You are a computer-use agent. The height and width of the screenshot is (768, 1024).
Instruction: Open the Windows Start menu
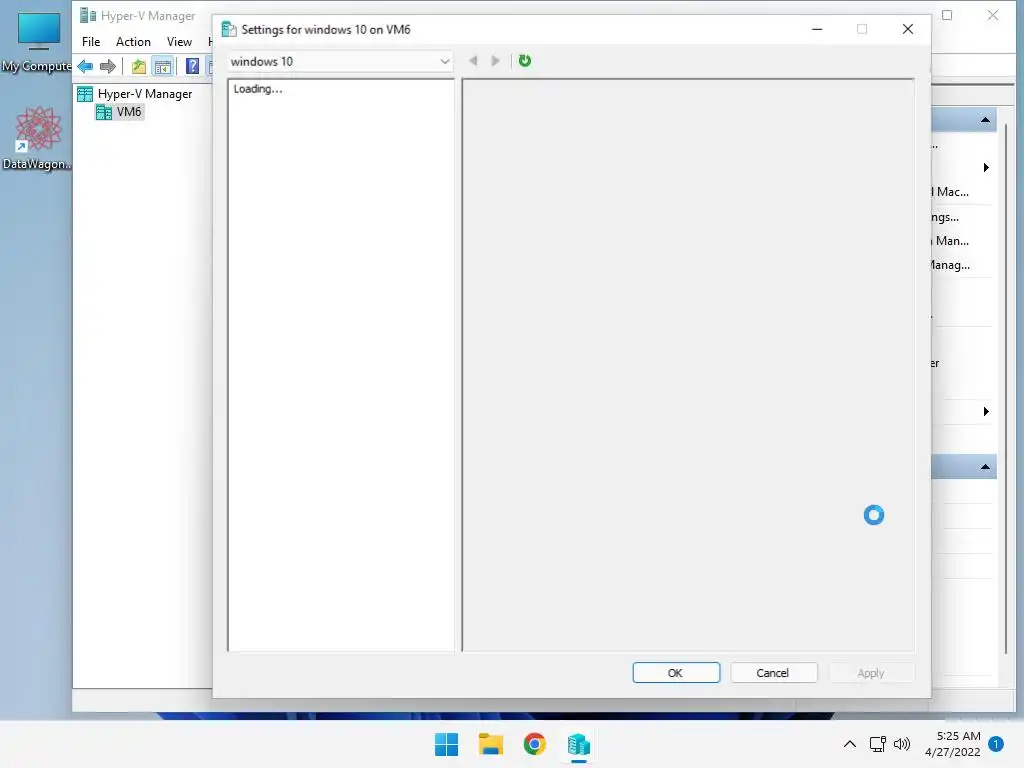click(447, 744)
